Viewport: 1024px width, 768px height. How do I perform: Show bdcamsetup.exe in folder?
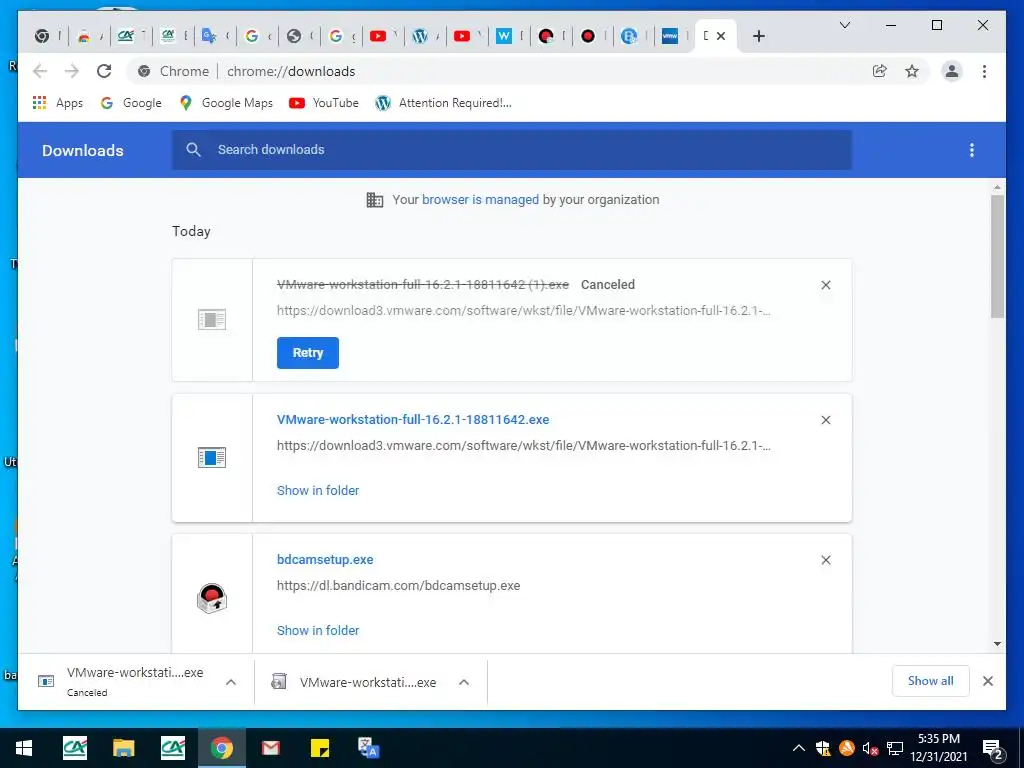318,631
